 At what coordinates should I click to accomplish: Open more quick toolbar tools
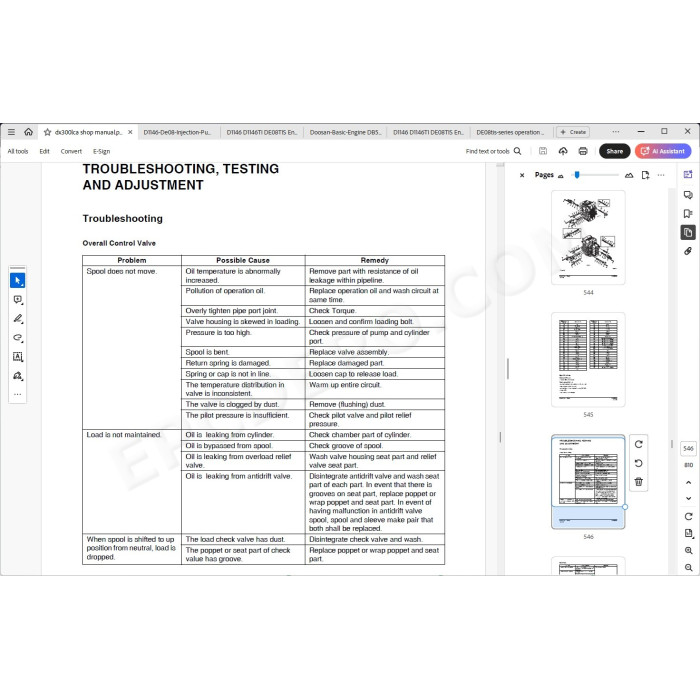click(x=17, y=395)
